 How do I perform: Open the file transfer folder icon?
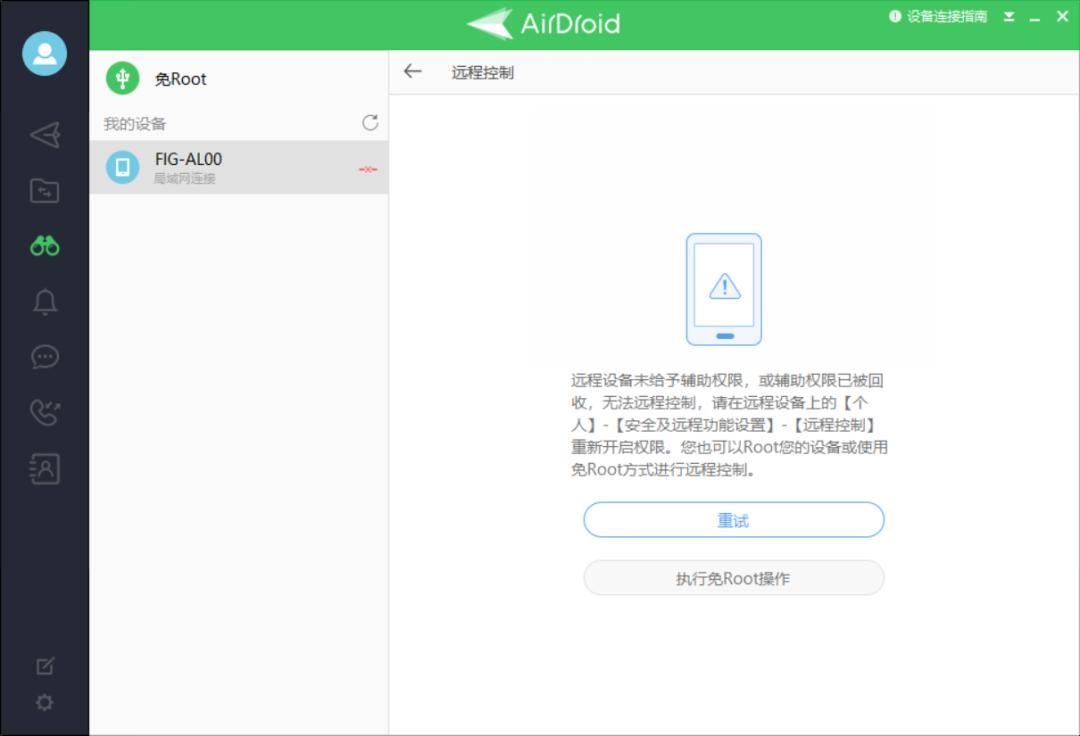43,190
